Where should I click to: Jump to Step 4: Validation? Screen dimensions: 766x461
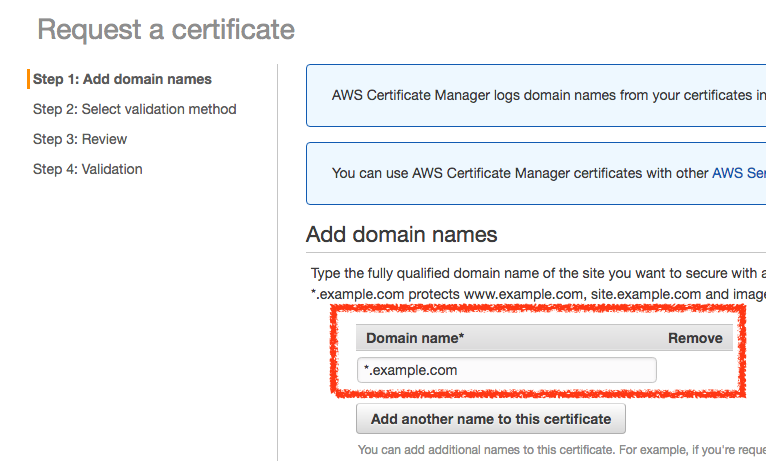click(x=88, y=169)
